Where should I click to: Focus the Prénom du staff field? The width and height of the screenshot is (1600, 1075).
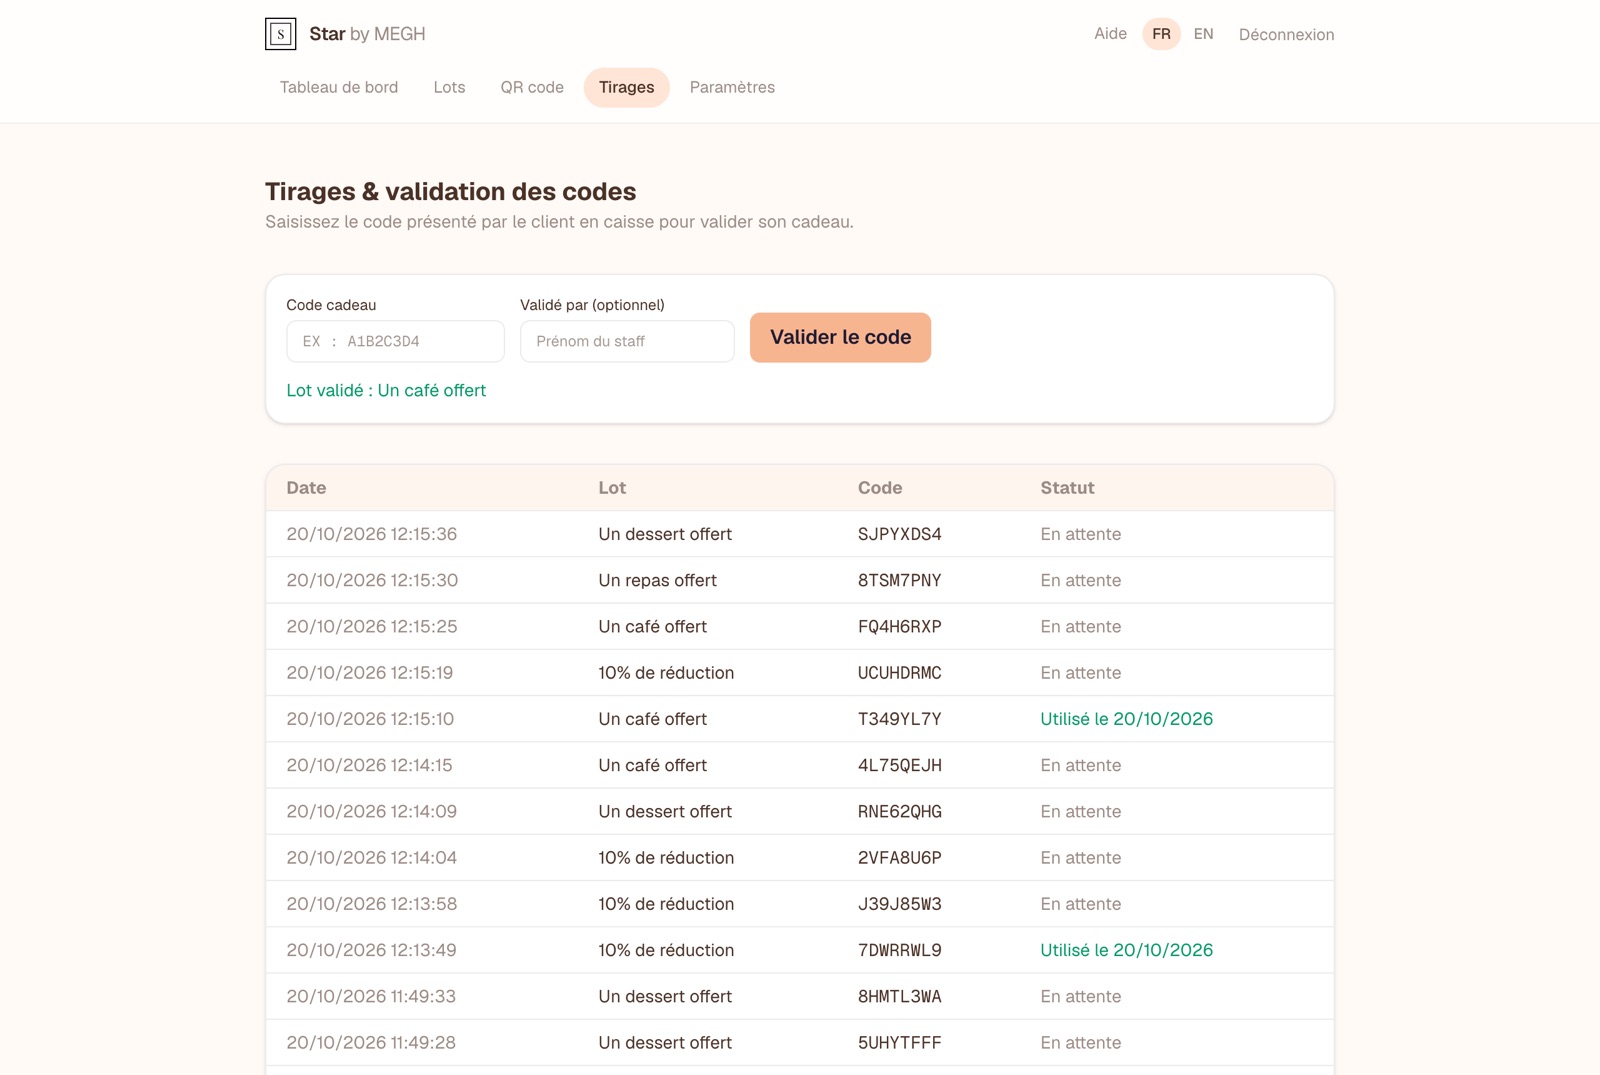(x=627, y=341)
